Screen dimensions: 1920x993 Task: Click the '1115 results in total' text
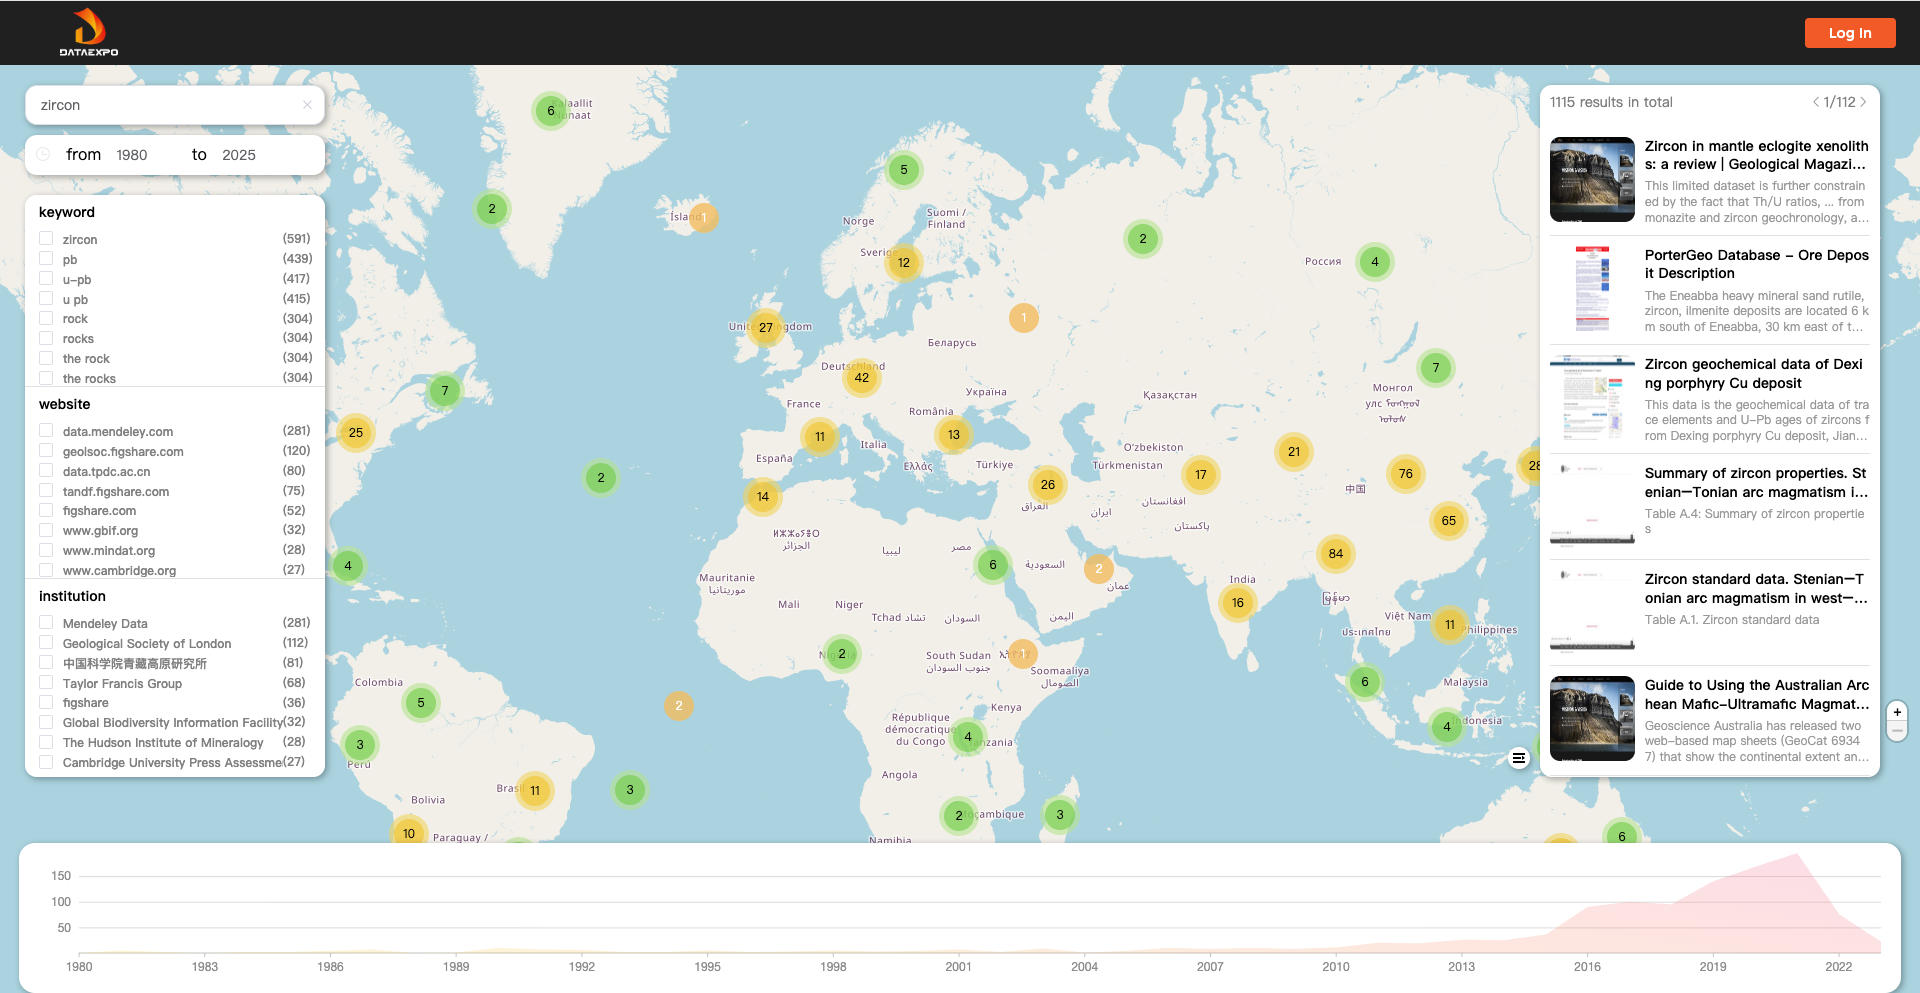point(1611,102)
